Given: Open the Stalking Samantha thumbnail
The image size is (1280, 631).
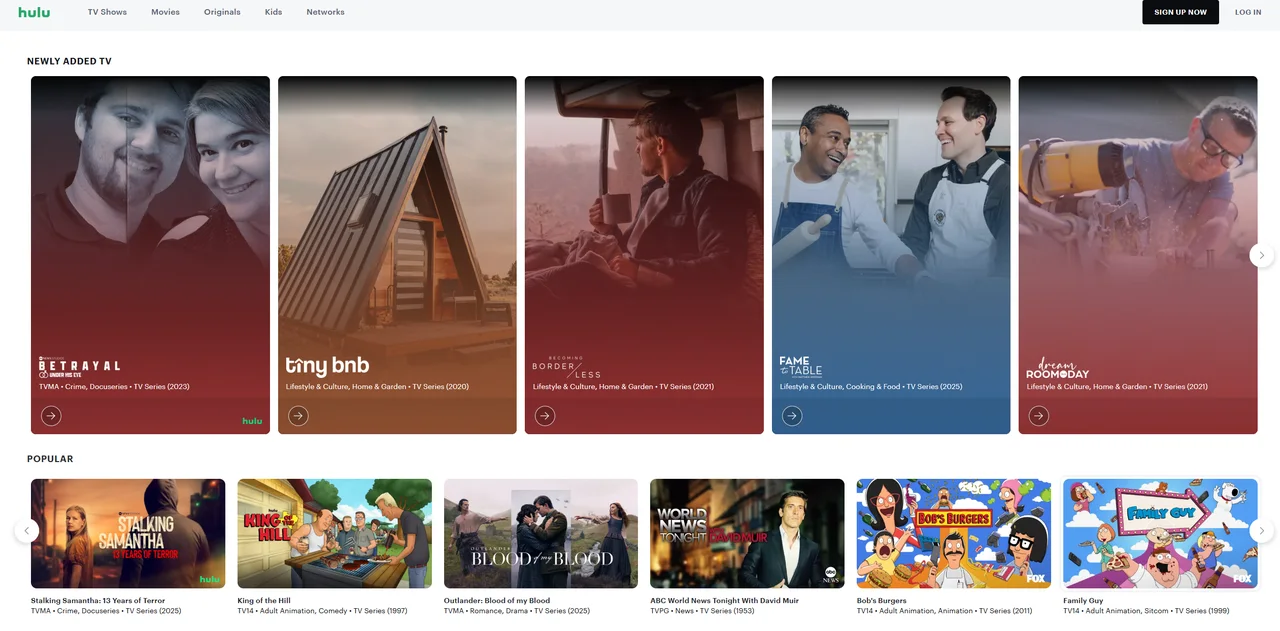Looking at the screenshot, I should click(128, 533).
